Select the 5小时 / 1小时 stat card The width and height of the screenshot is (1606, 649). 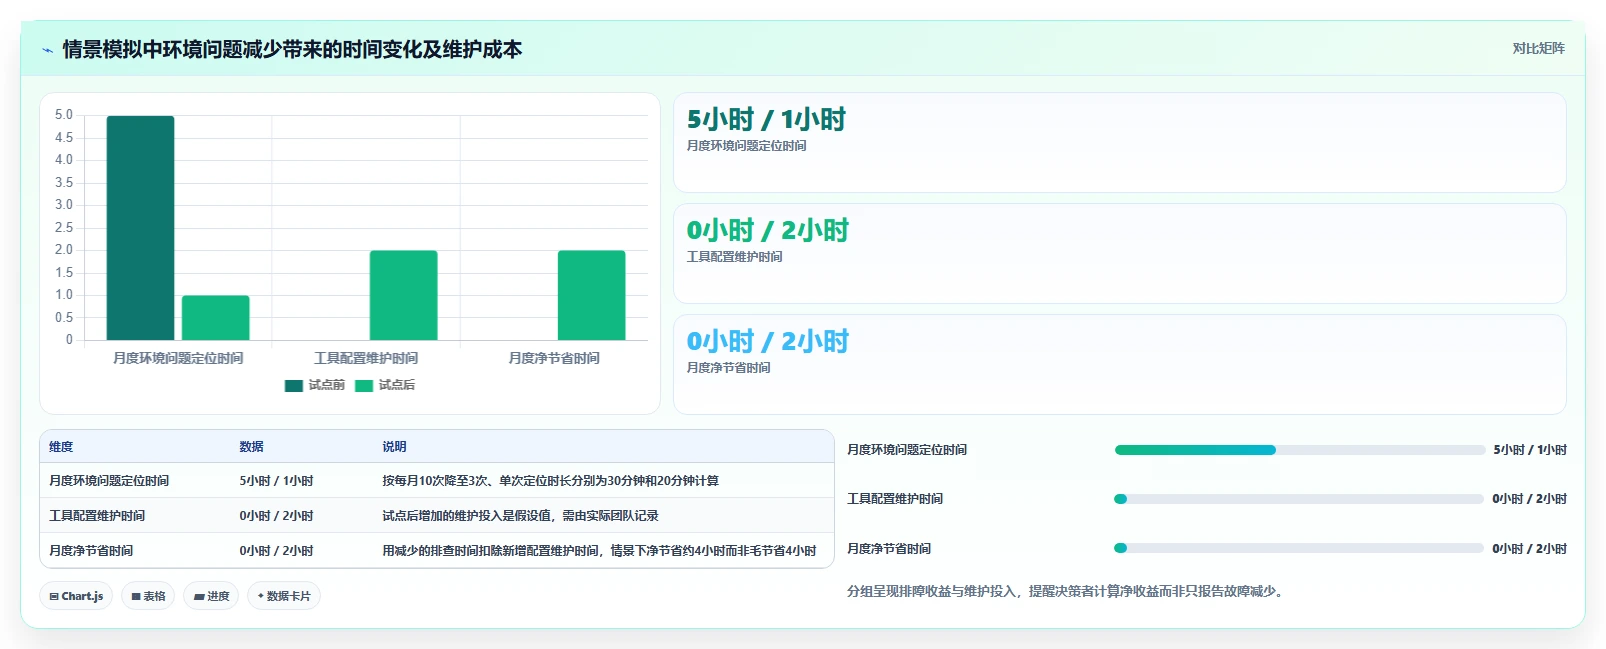[1120, 142]
